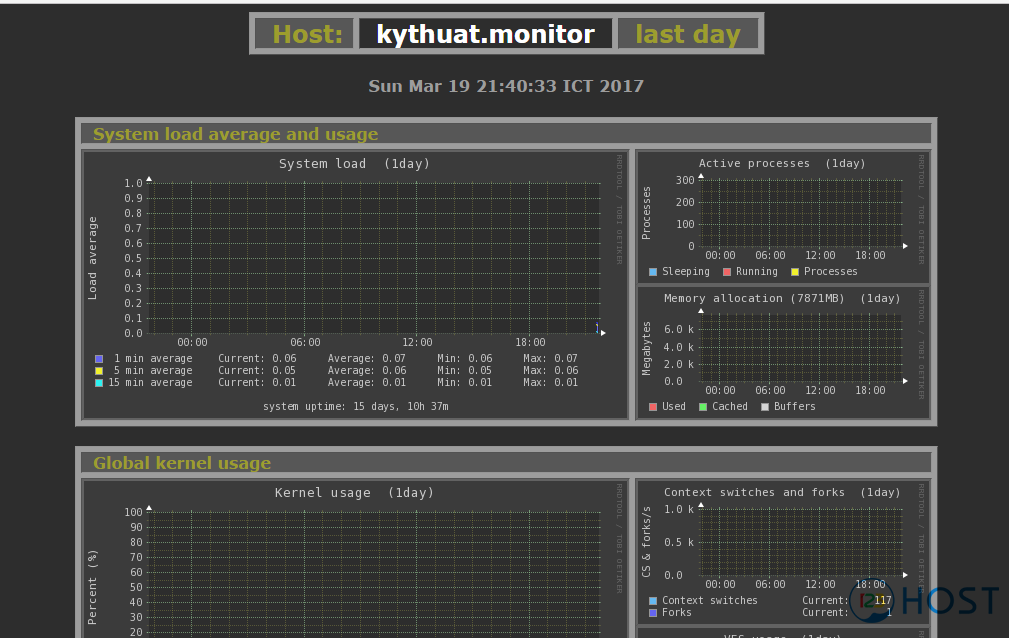Open the last day time range selector
1009x638 pixels.
(688, 33)
